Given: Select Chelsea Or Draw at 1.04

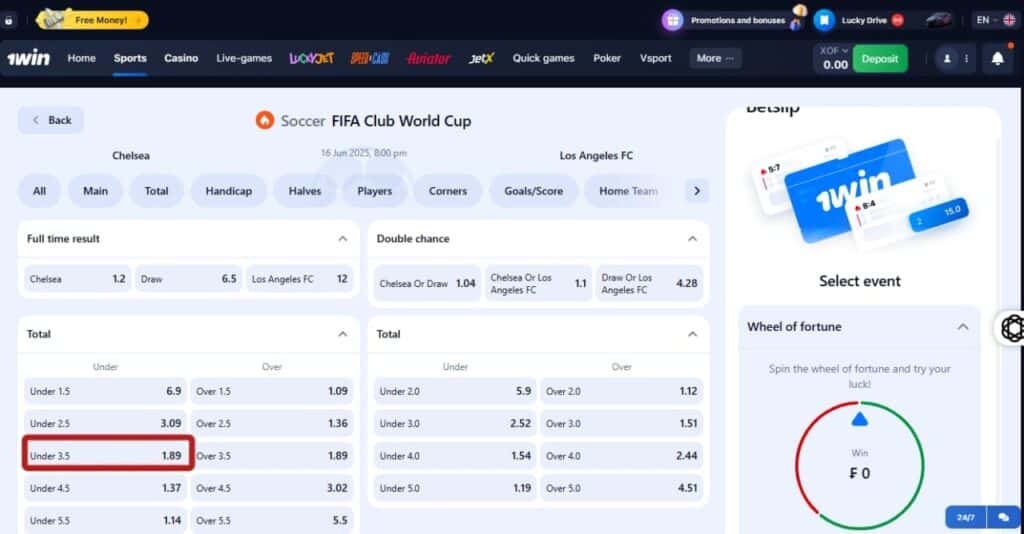Looking at the screenshot, I should [x=427, y=283].
